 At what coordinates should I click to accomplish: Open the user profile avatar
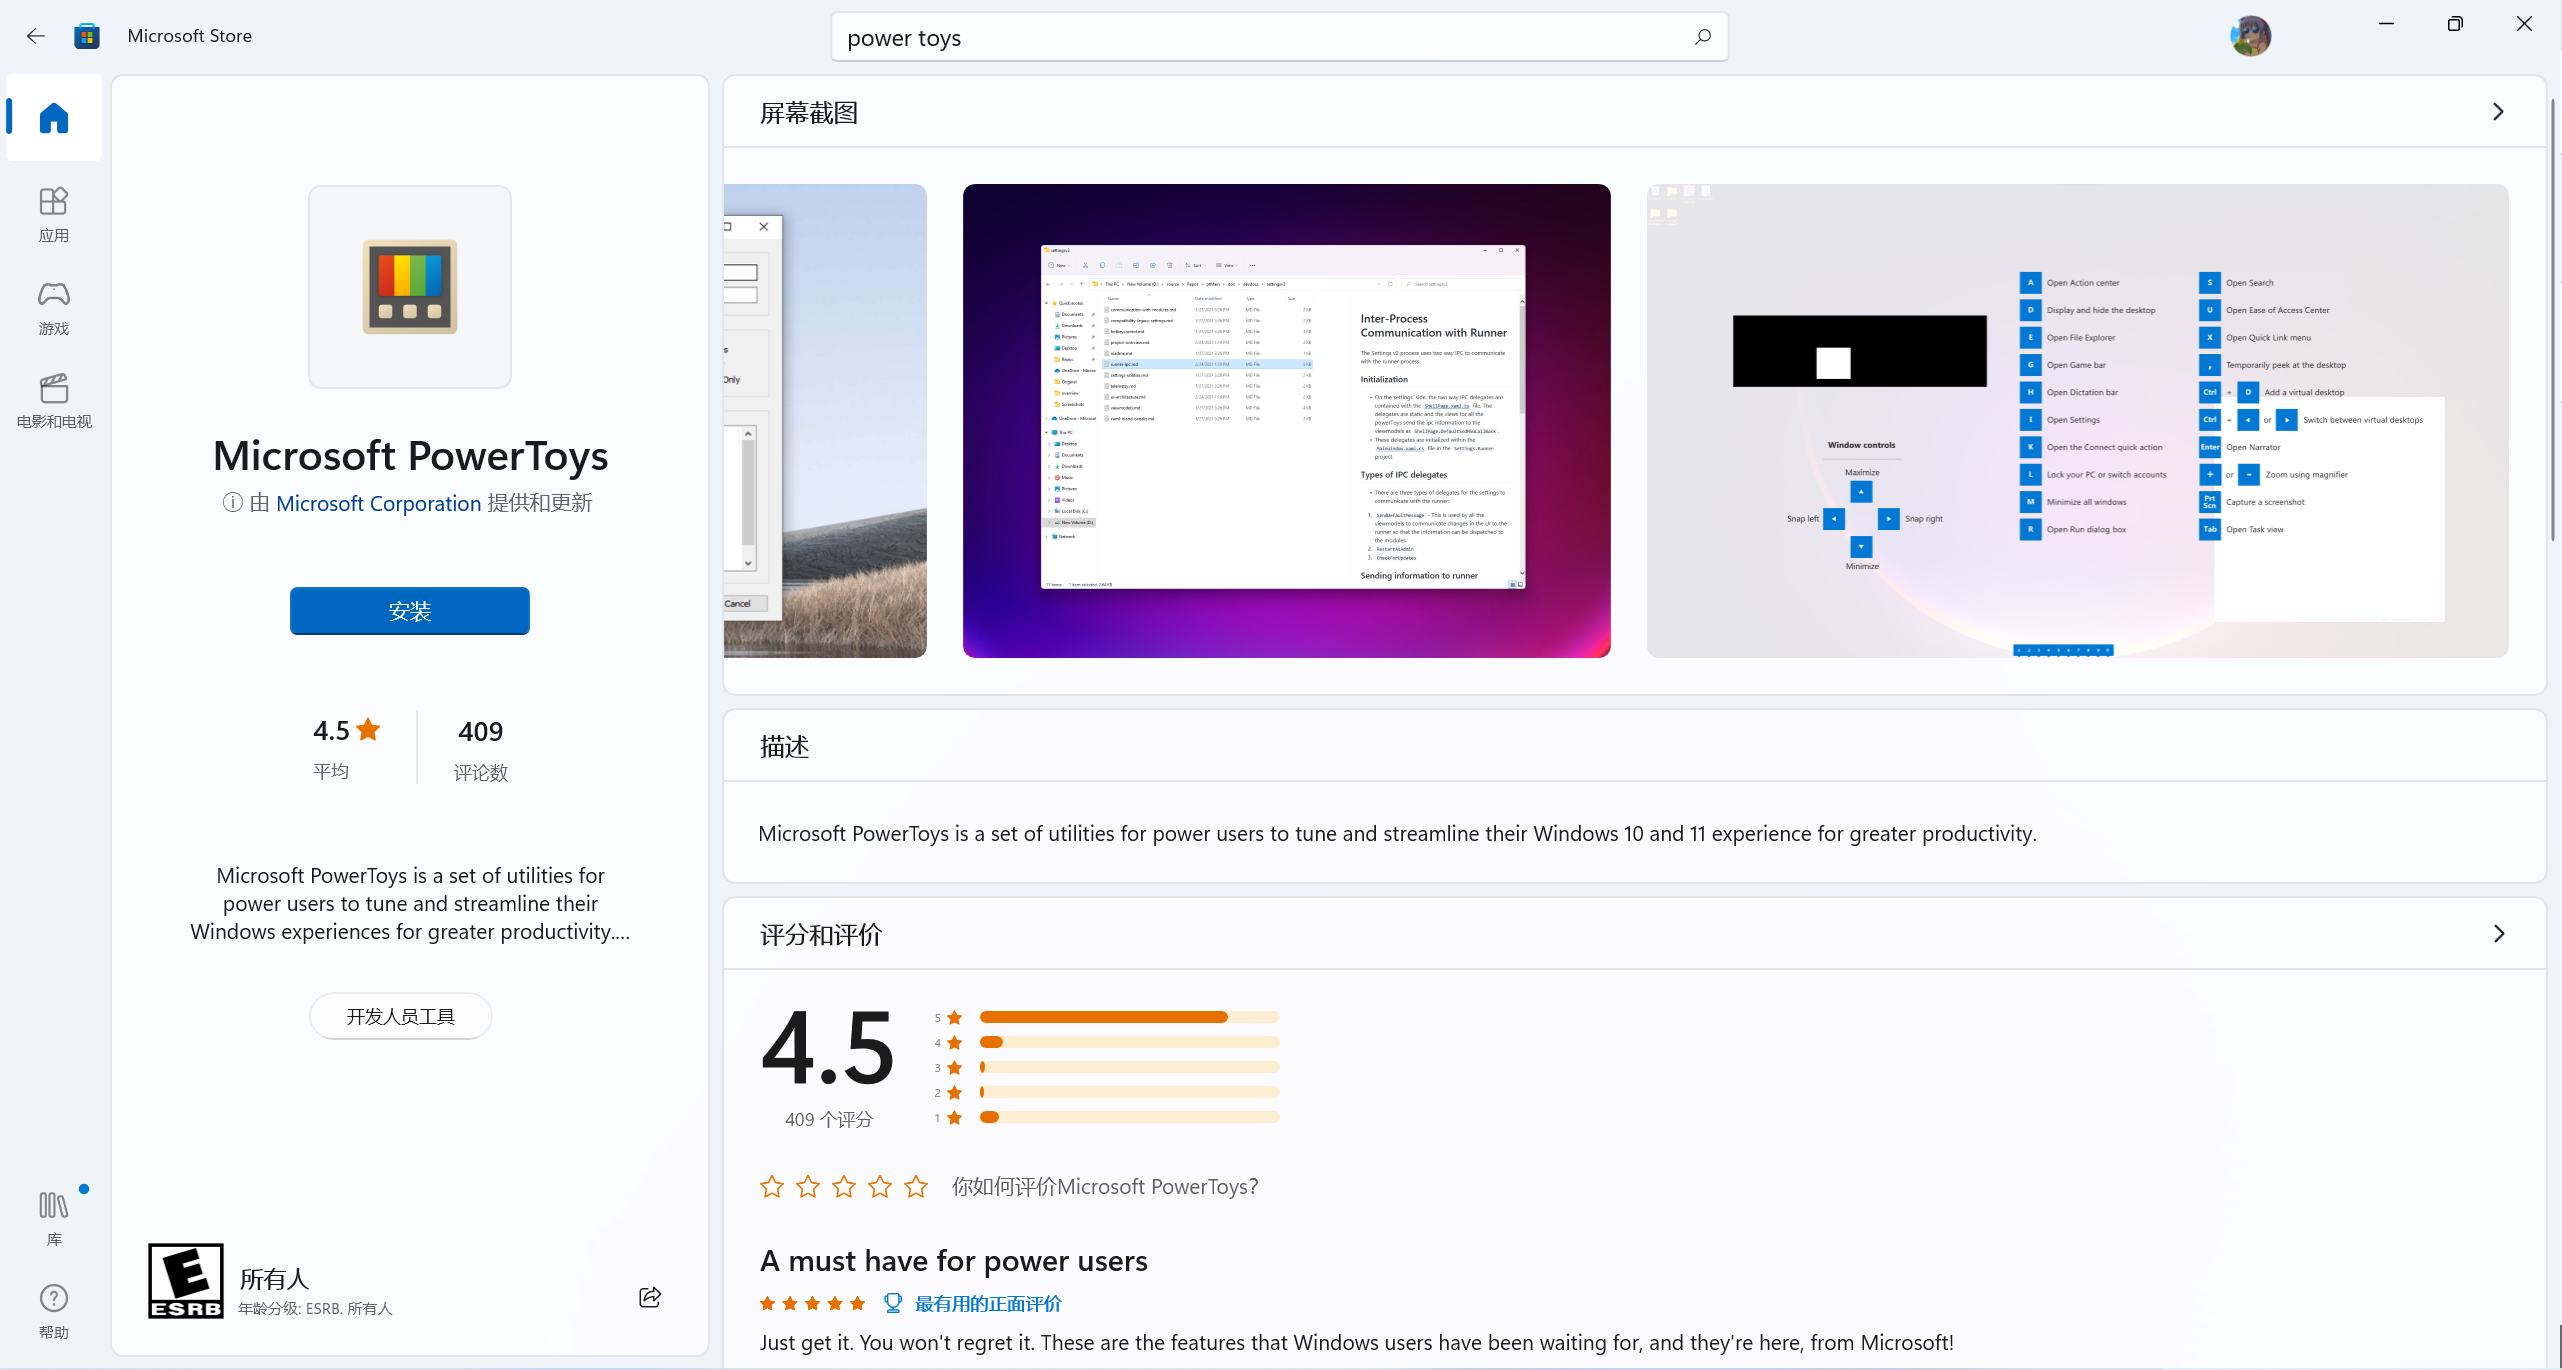click(x=2250, y=36)
